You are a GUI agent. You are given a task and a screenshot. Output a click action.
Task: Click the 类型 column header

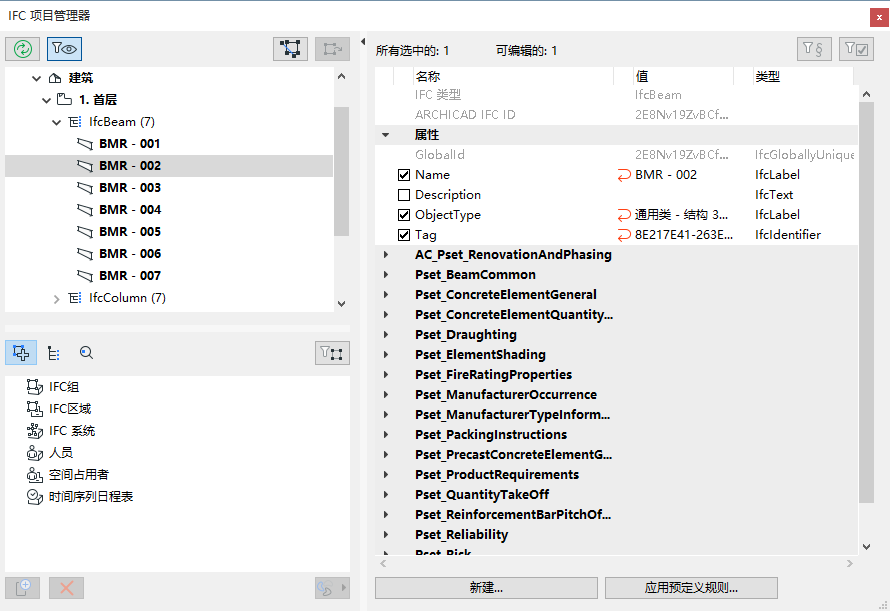coord(803,76)
